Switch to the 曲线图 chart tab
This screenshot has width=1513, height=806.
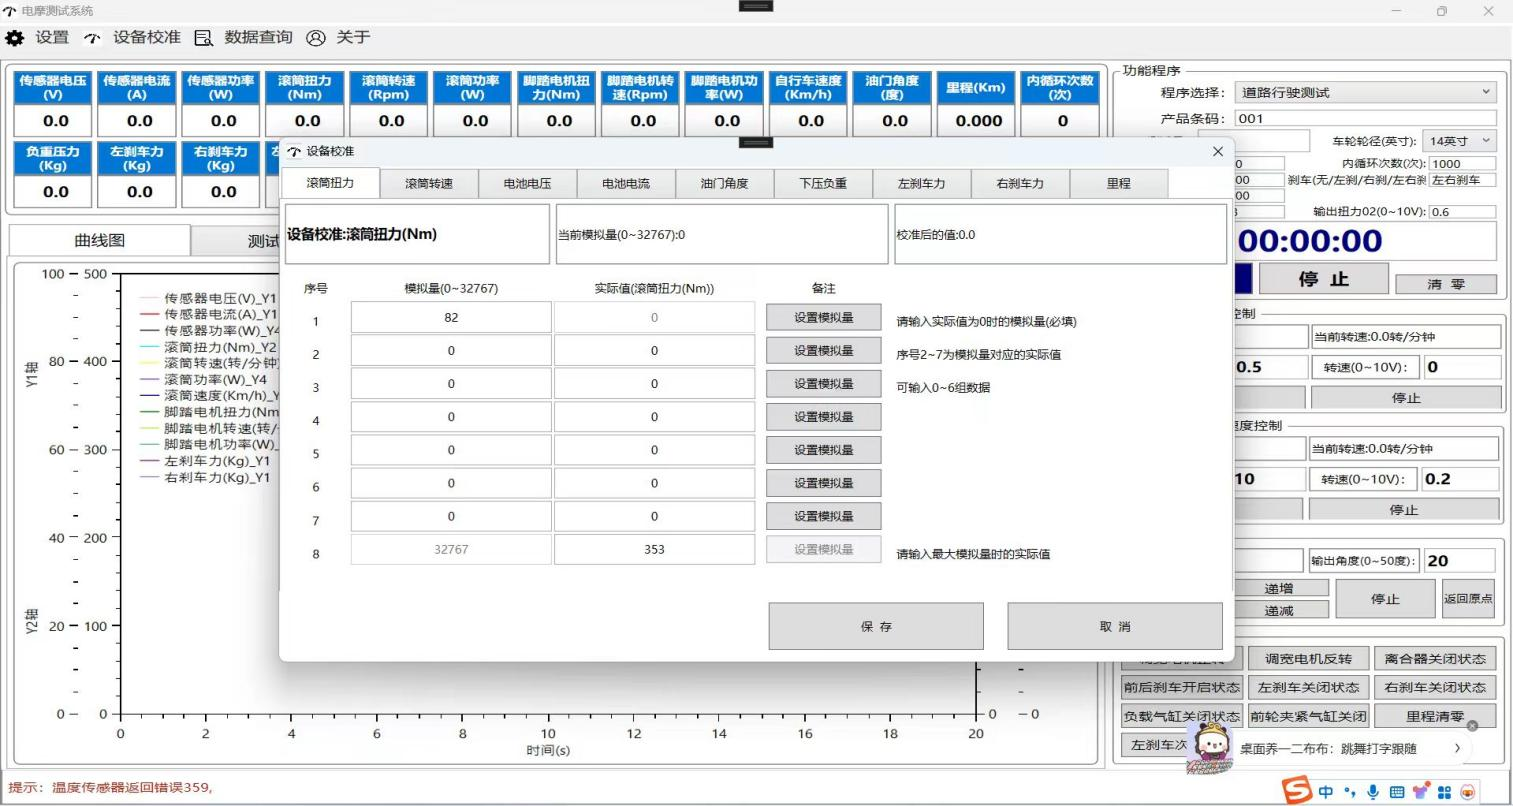tap(99, 240)
